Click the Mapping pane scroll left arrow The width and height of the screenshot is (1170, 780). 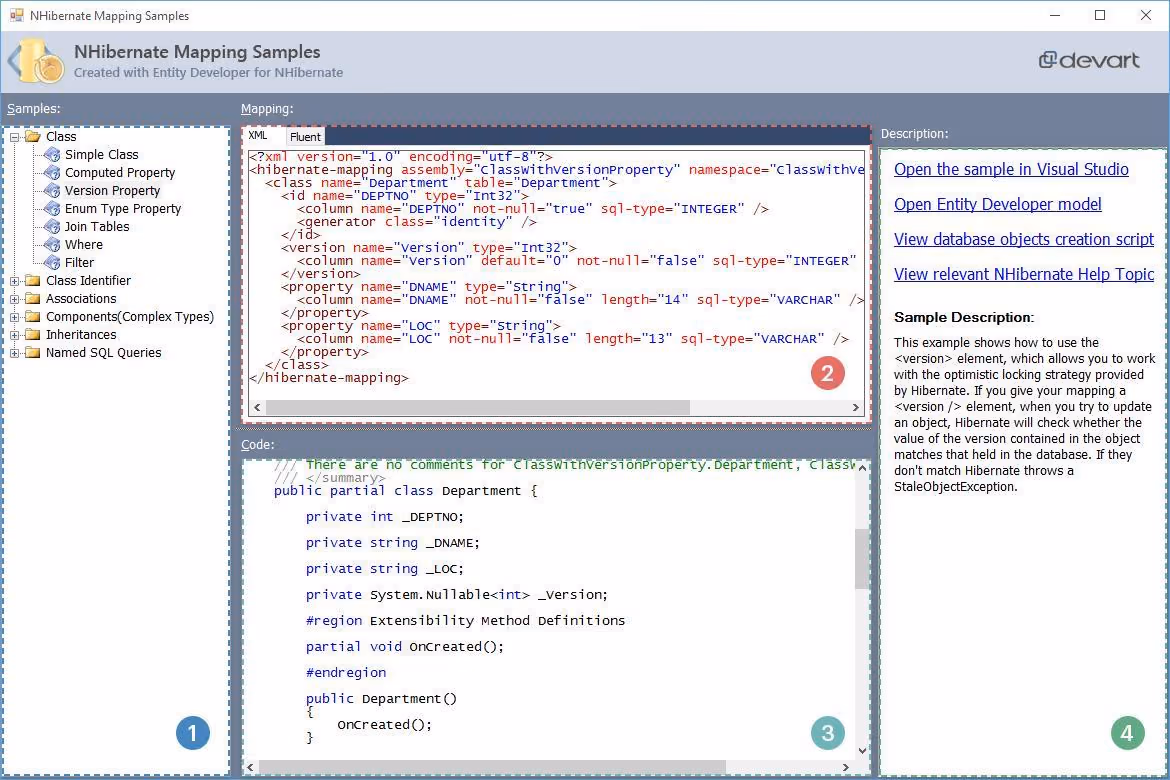point(257,408)
